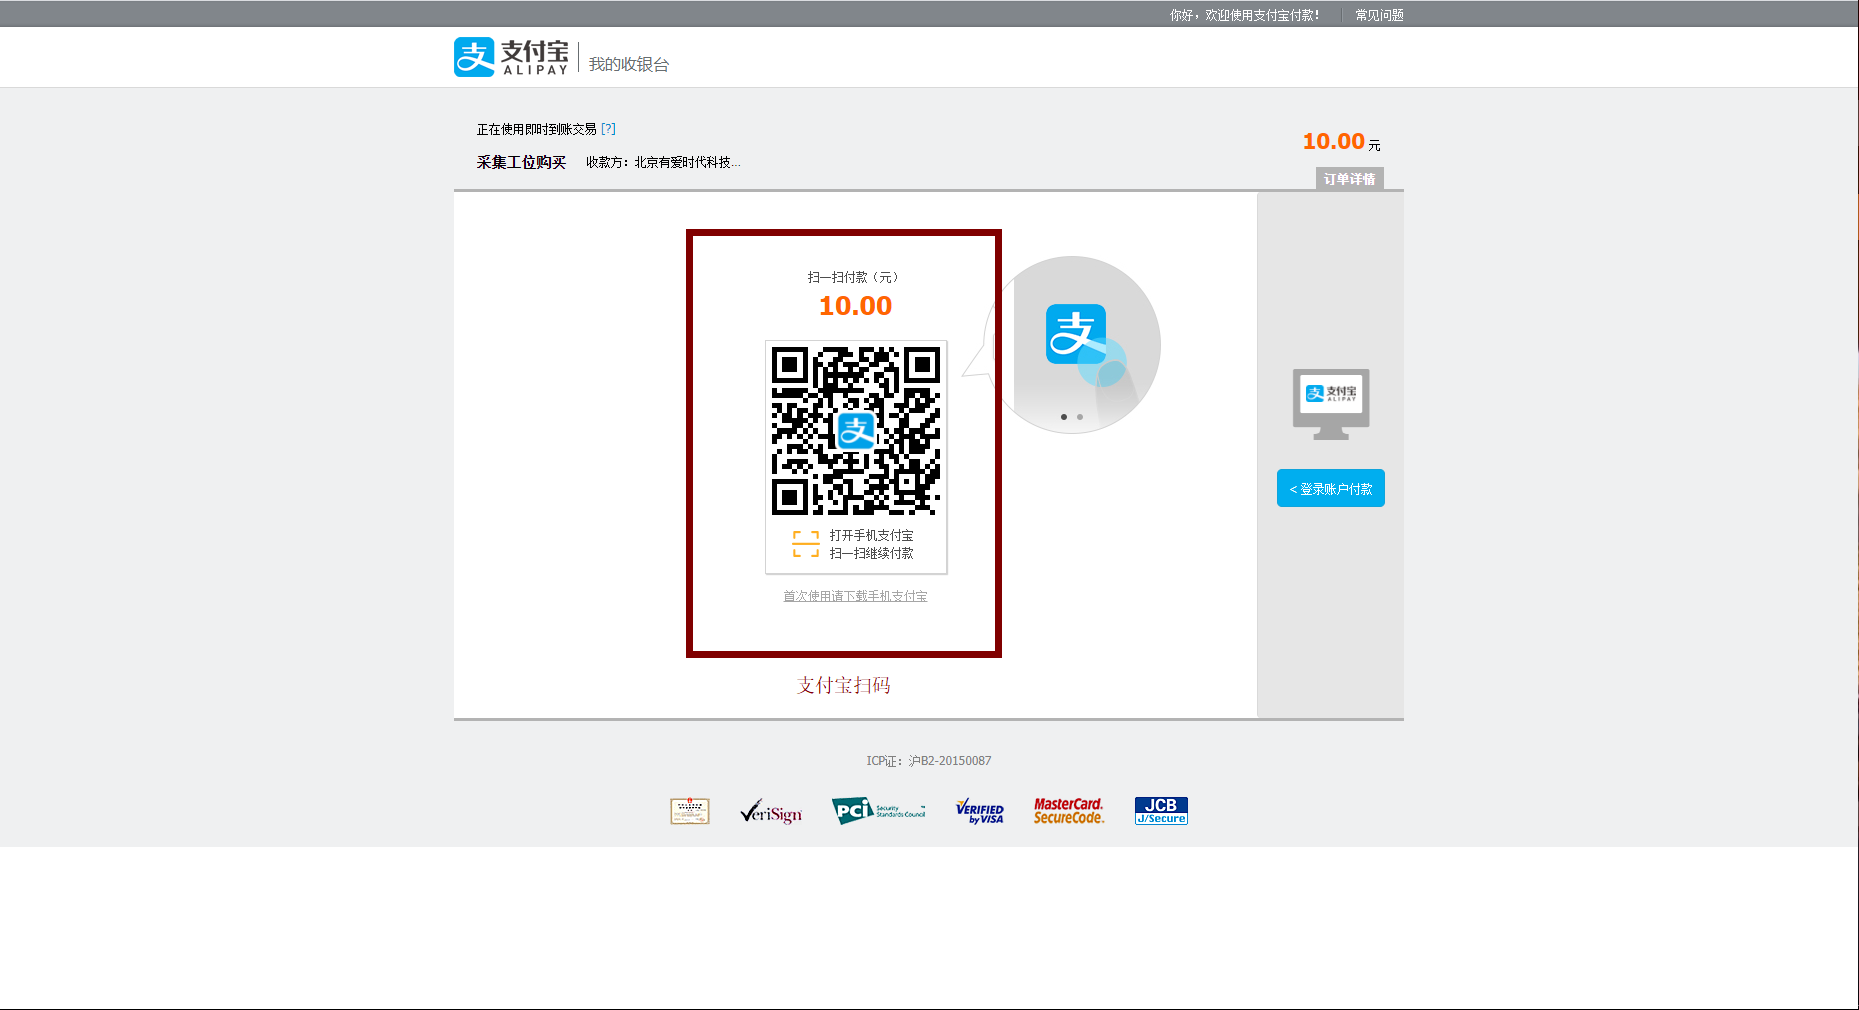Click the certificate badge icon in footer
This screenshot has height=1010, width=1859.
tap(690, 811)
